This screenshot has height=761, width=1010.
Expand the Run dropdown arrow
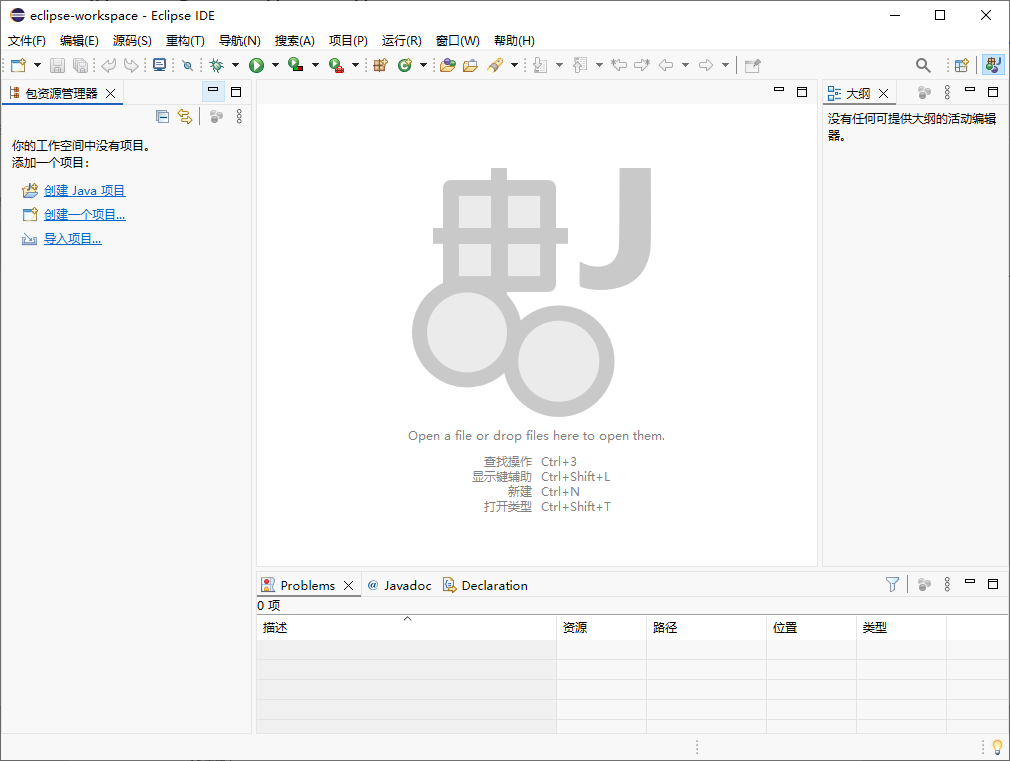click(275, 65)
